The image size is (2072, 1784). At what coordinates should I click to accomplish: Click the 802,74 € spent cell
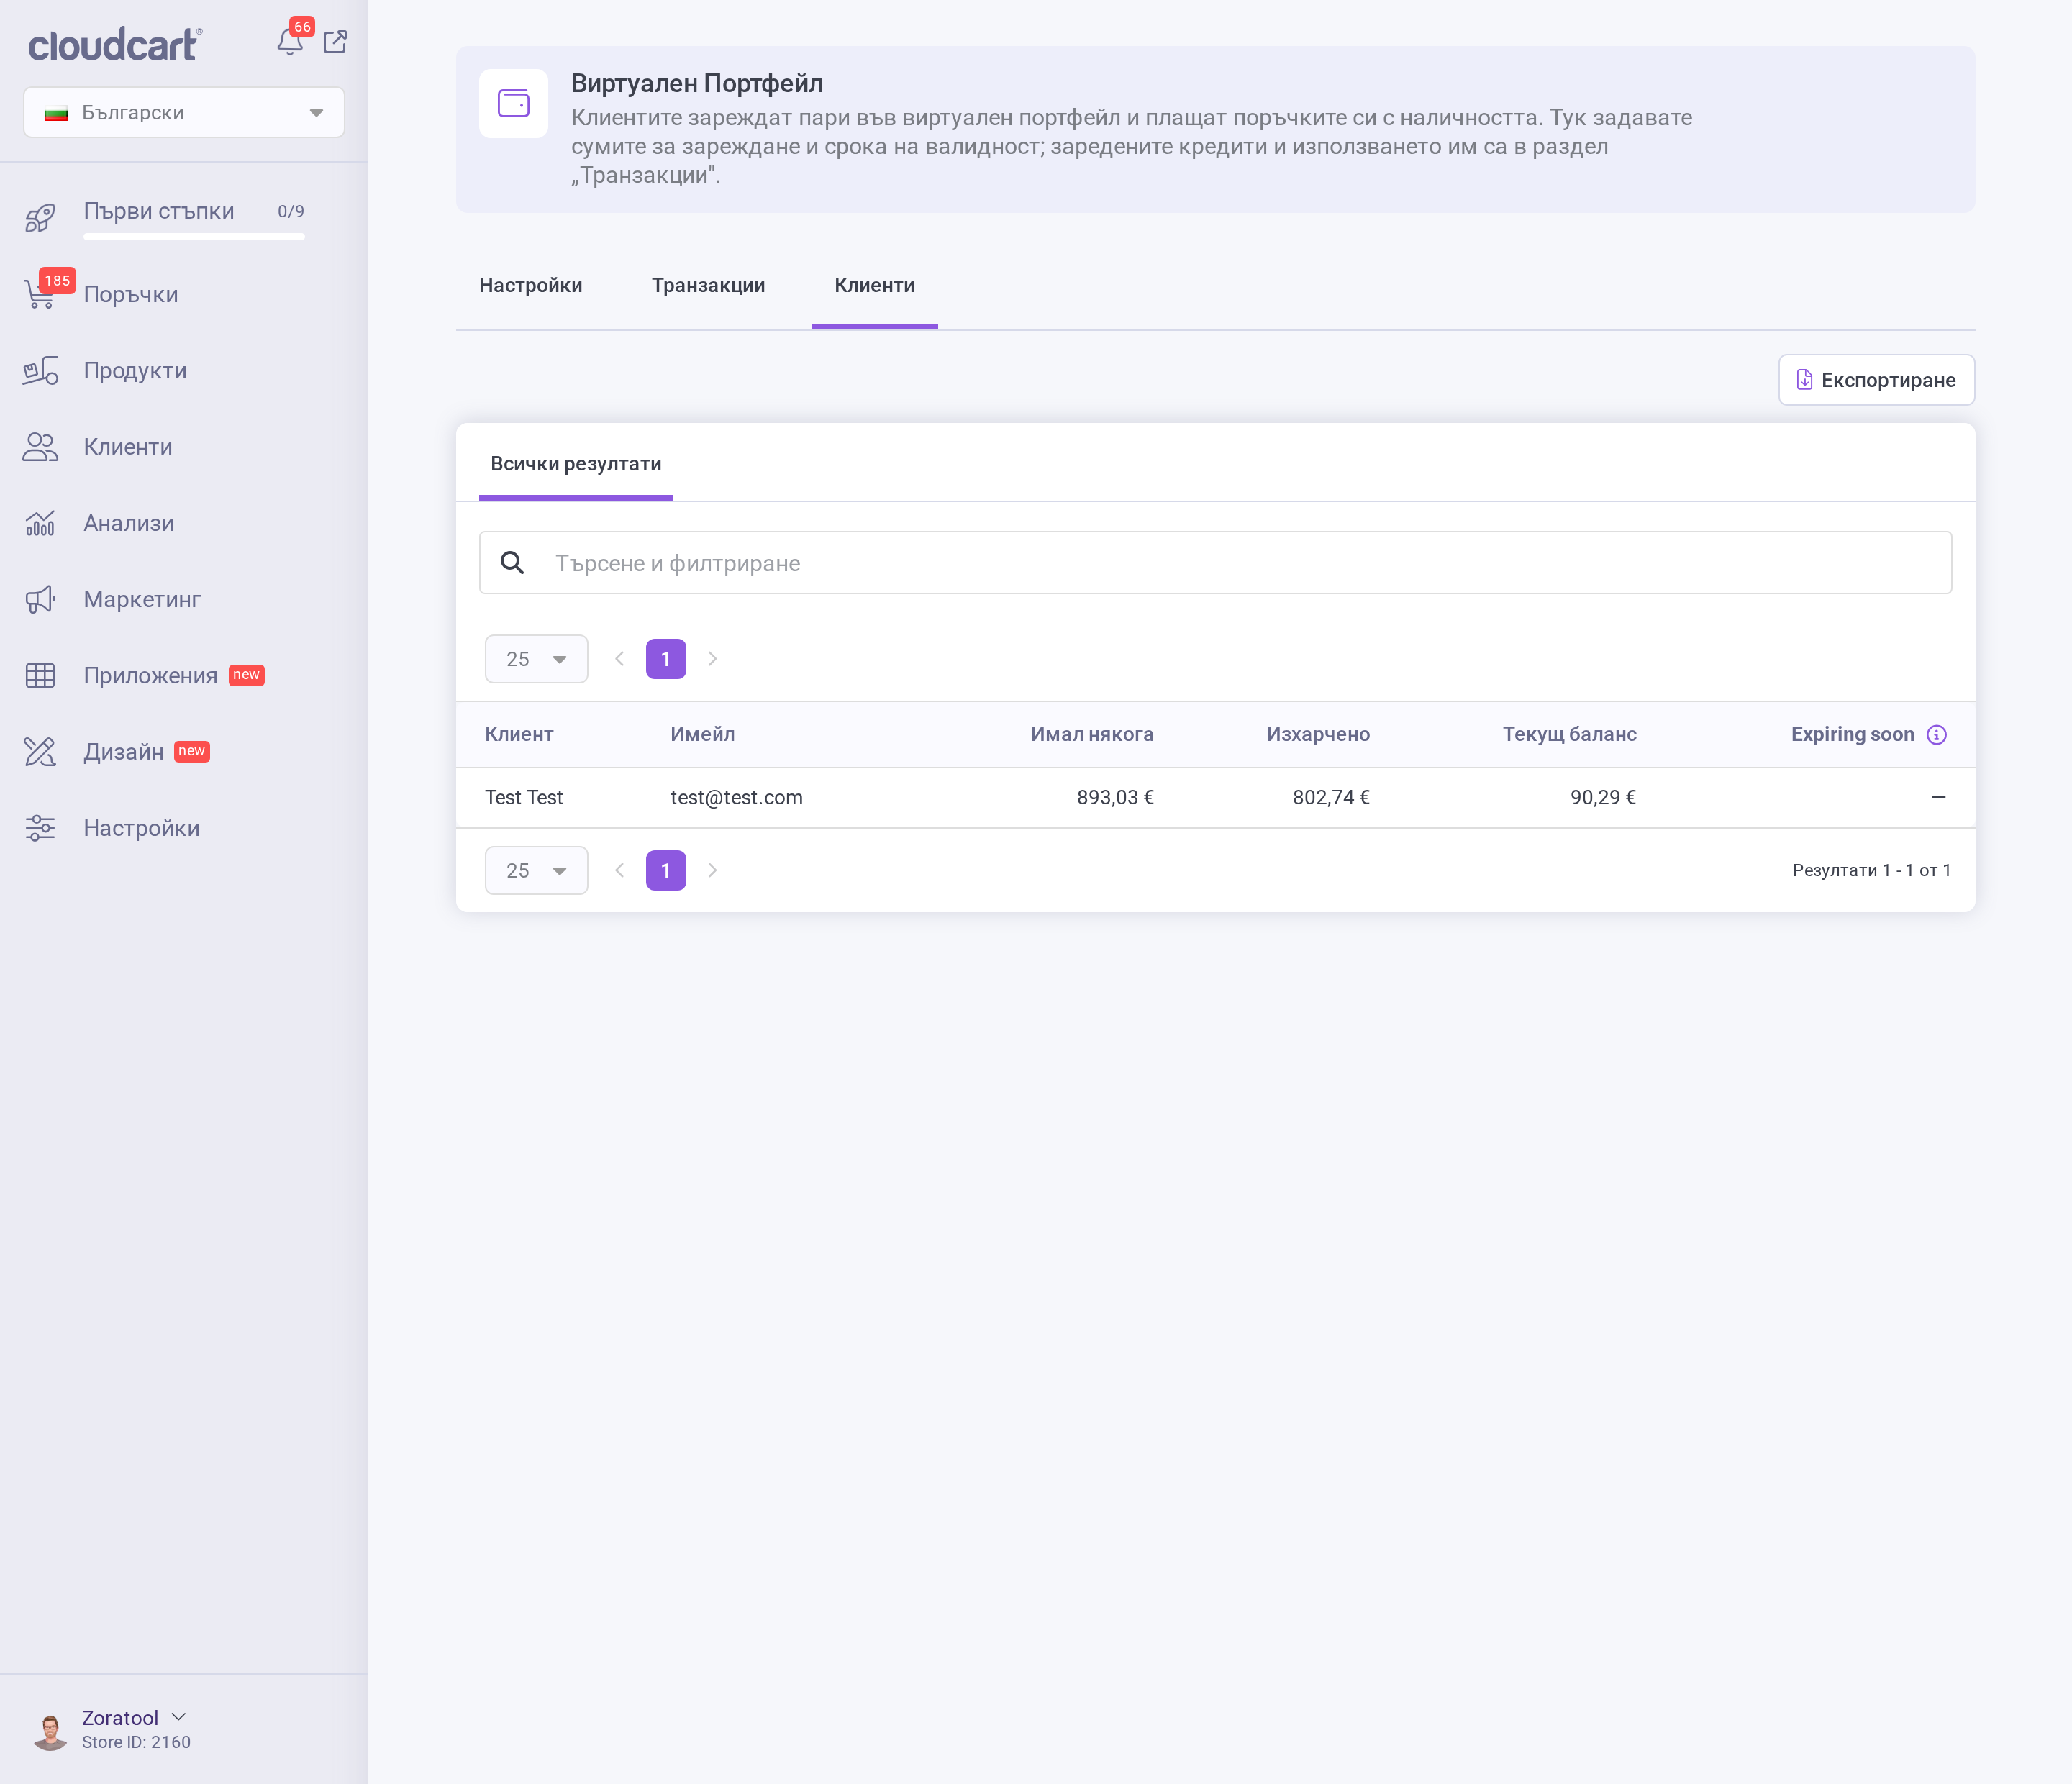1331,798
